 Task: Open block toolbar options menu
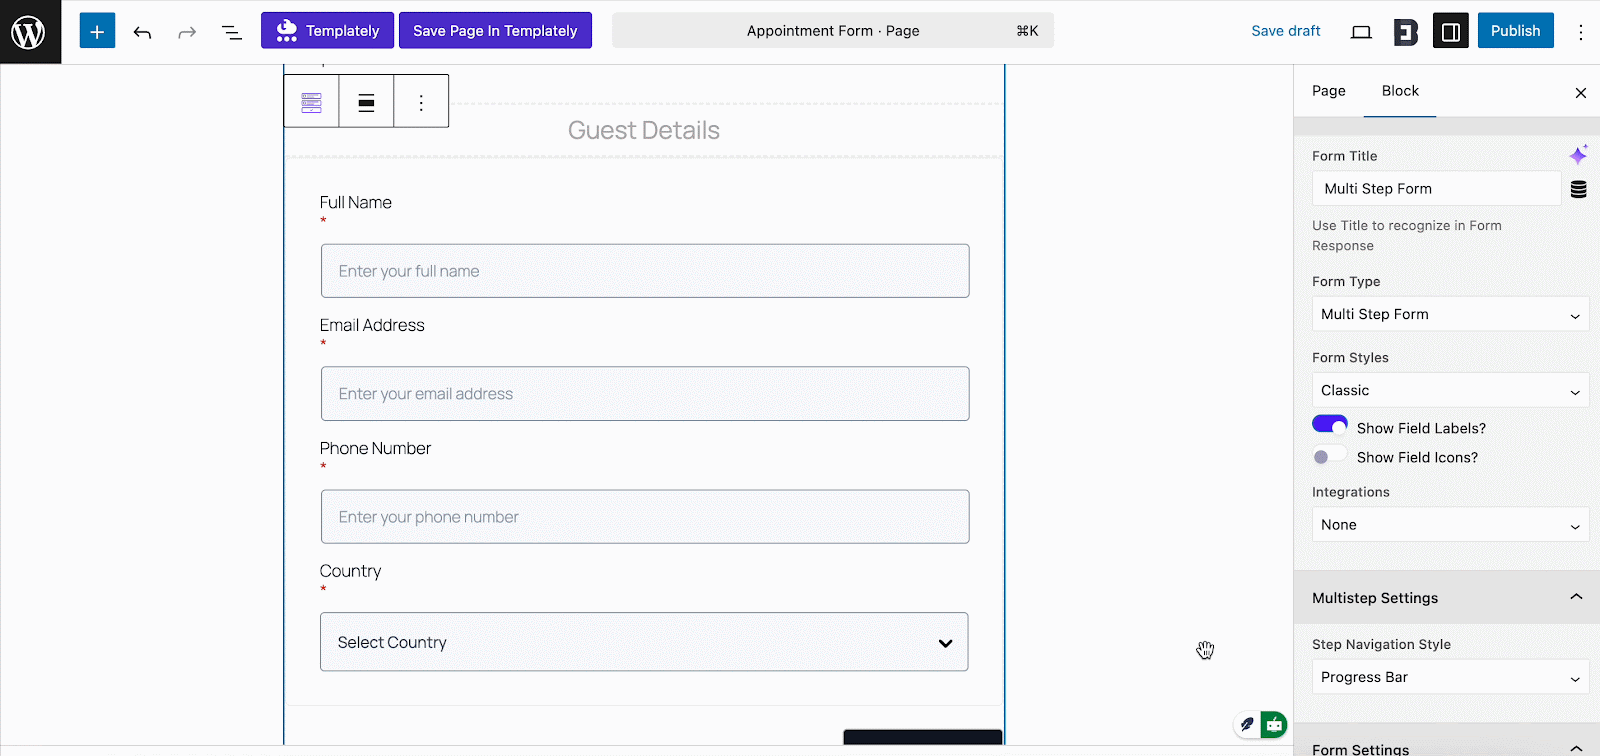click(421, 102)
